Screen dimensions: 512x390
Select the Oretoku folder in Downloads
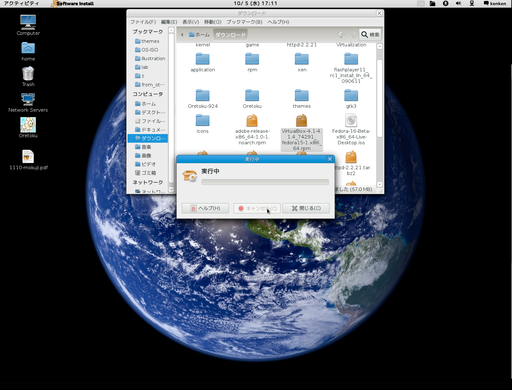(252, 99)
